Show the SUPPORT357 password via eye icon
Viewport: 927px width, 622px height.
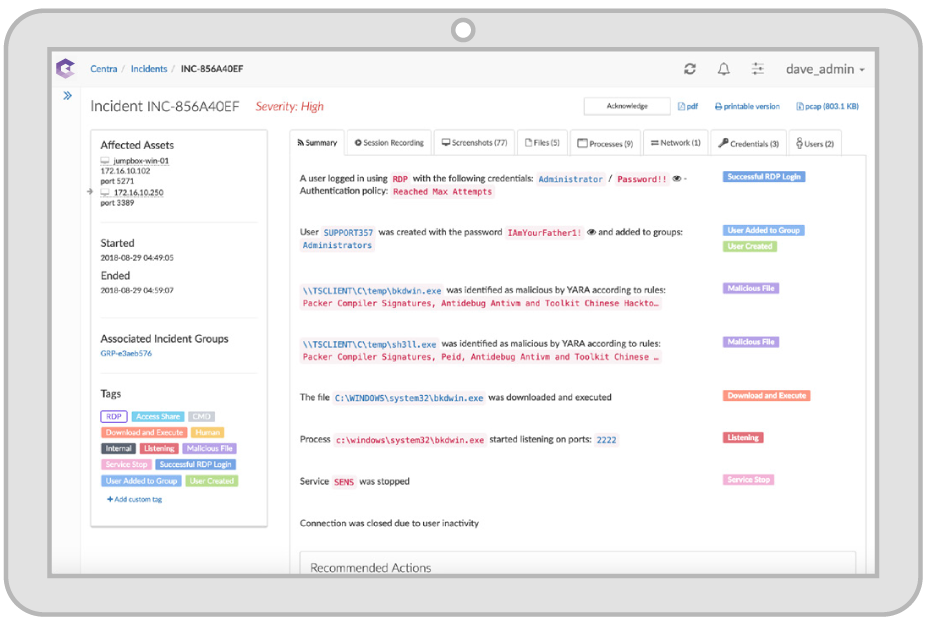tap(591, 232)
